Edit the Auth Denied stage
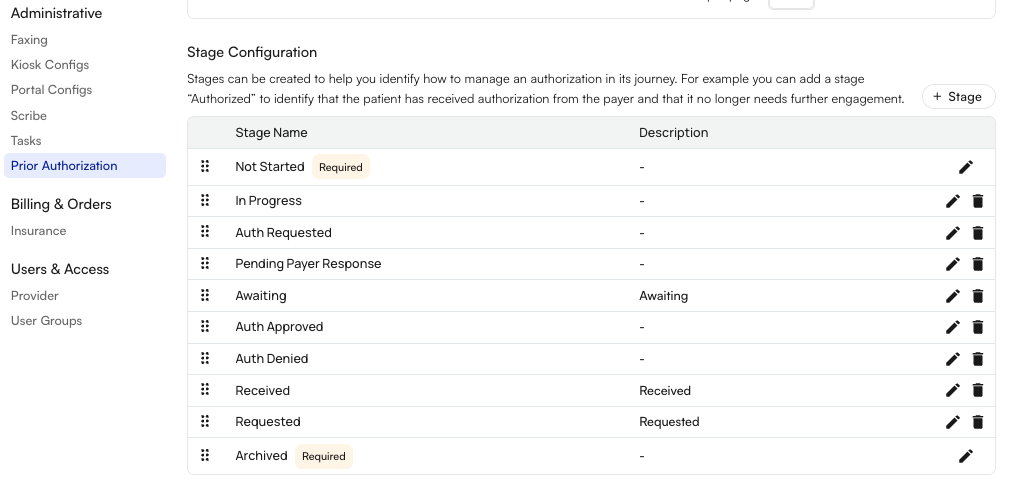1015x484 pixels. (x=952, y=358)
